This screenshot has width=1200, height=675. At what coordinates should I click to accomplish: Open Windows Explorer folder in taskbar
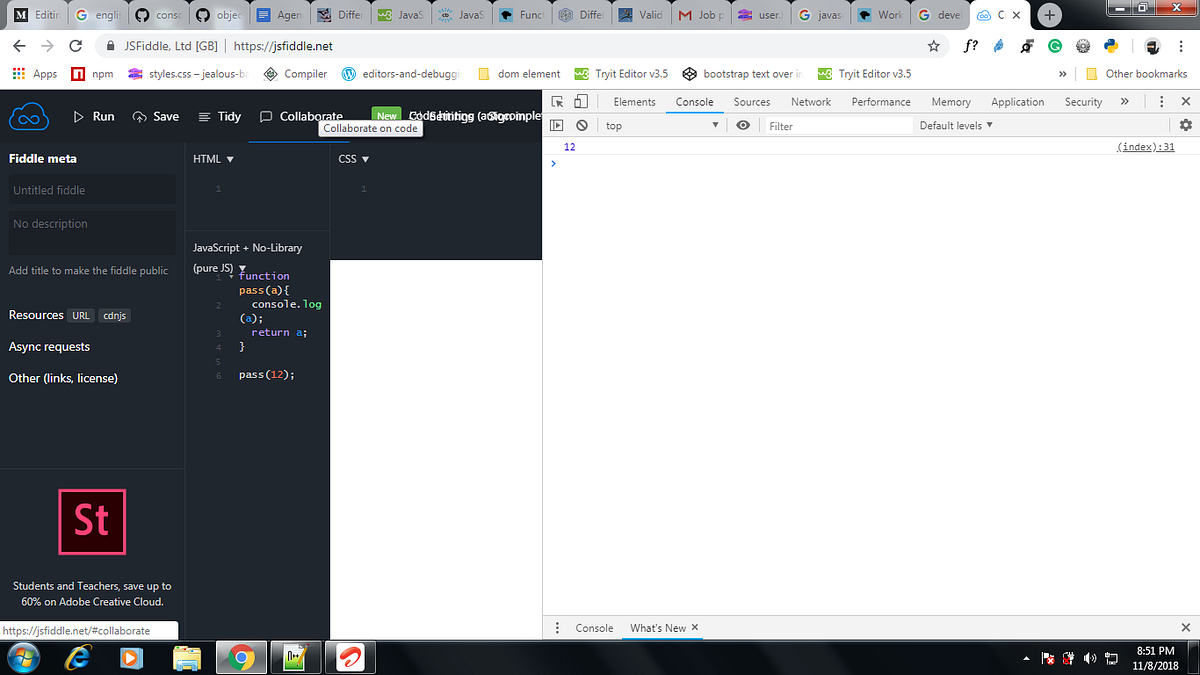click(186, 658)
